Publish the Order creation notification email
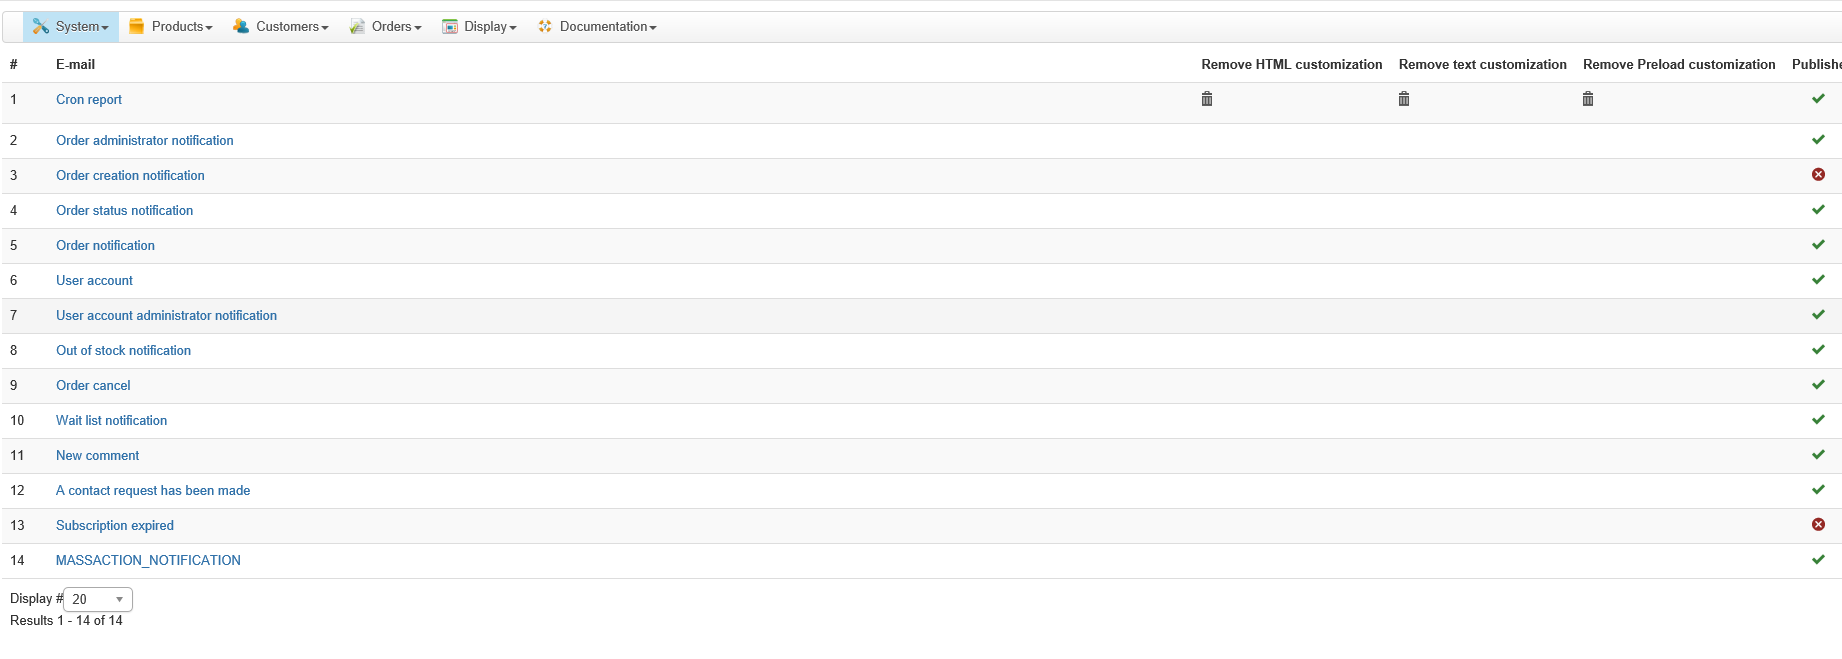This screenshot has width=1842, height=659. coord(1818,175)
